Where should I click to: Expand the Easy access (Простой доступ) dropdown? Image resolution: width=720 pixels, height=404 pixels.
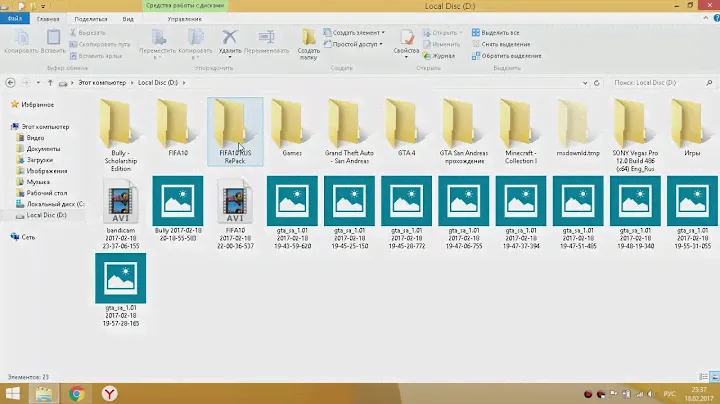pyautogui.click(x=358, y=45)
